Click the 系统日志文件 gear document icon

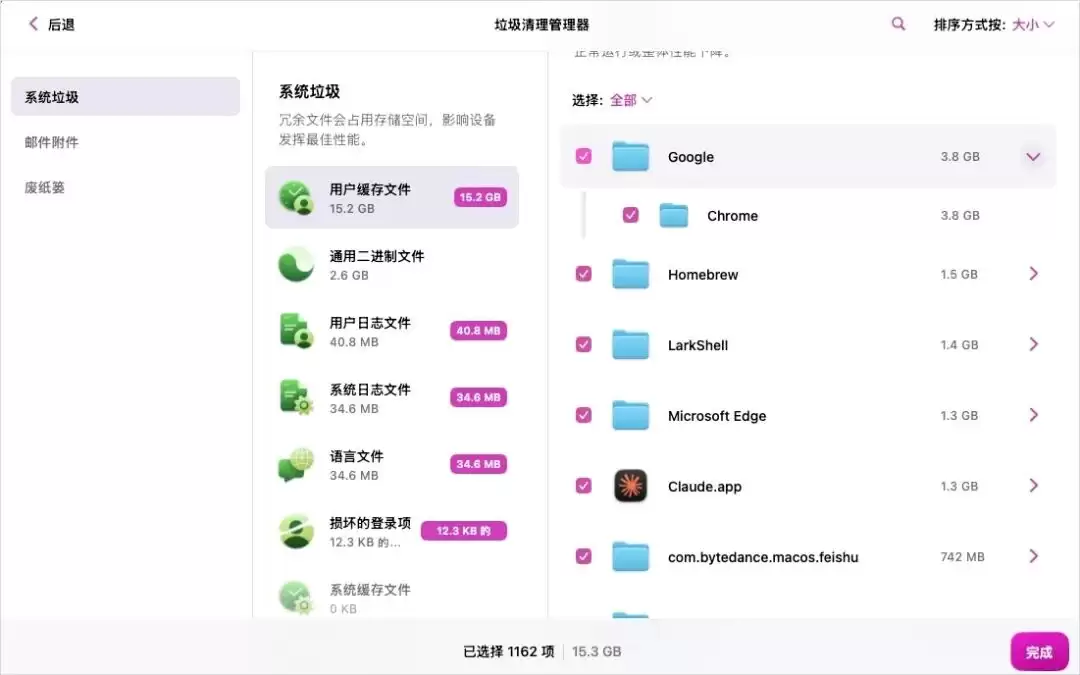(296, 397)
